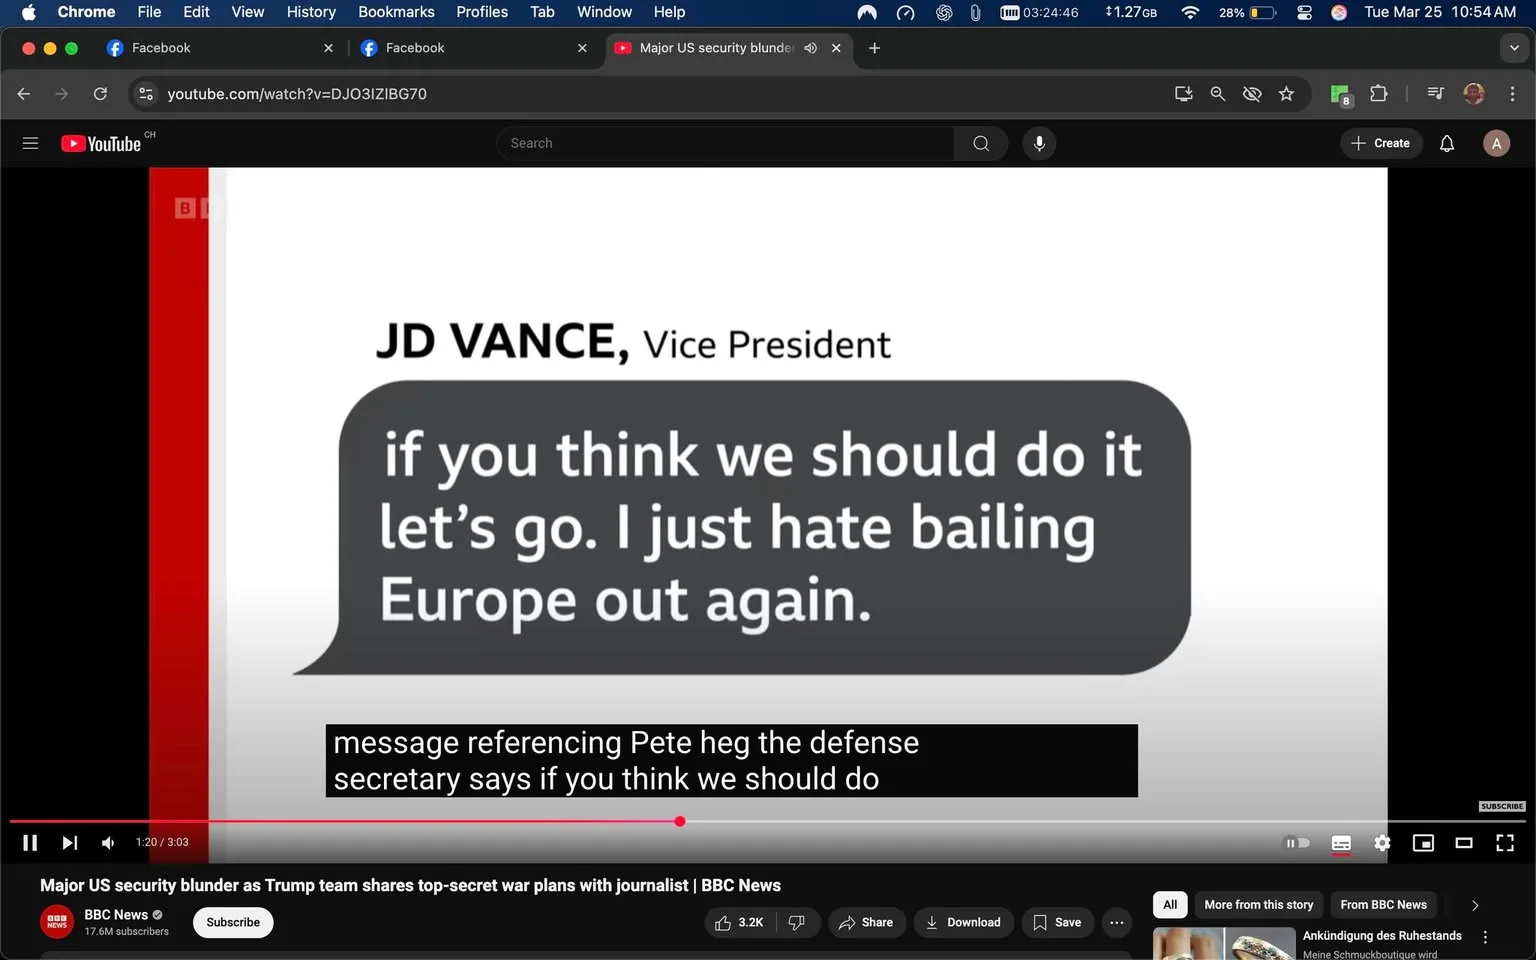Expand more filter chips with the right chevron
The height and width of the screenshot is (960, 1536).
tap(1475, 905)
